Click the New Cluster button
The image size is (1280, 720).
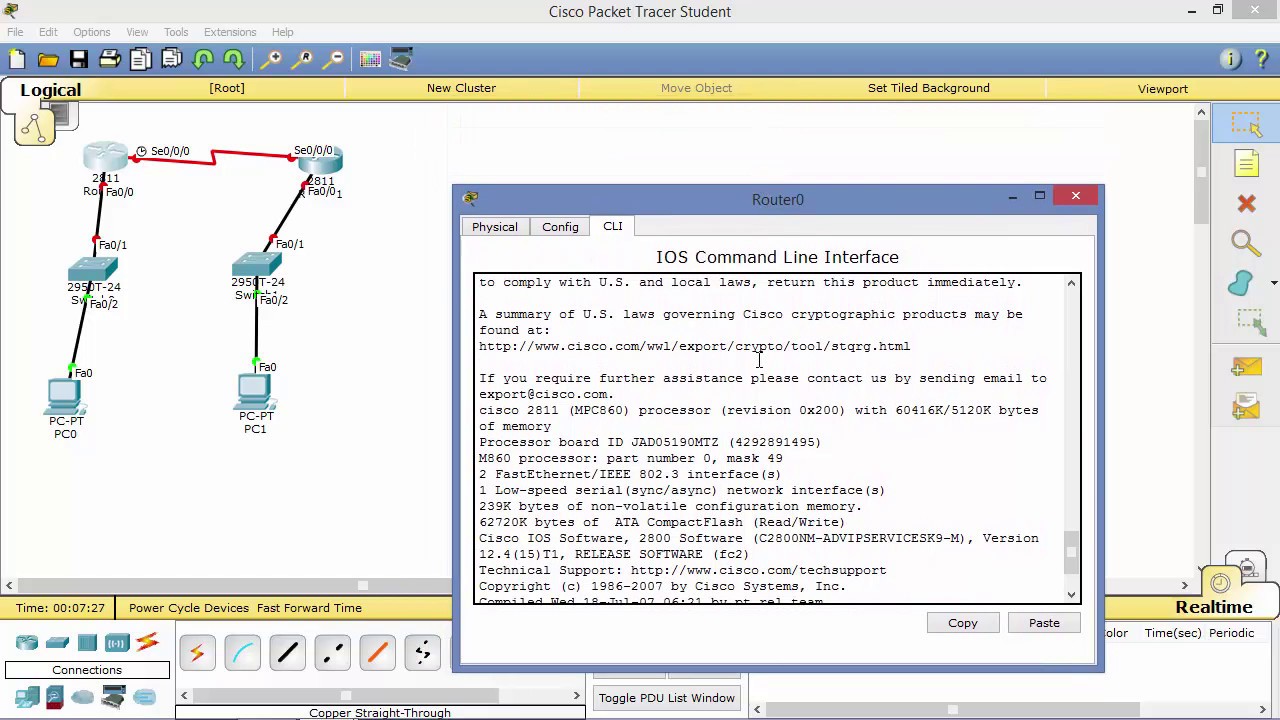[461, 88]
